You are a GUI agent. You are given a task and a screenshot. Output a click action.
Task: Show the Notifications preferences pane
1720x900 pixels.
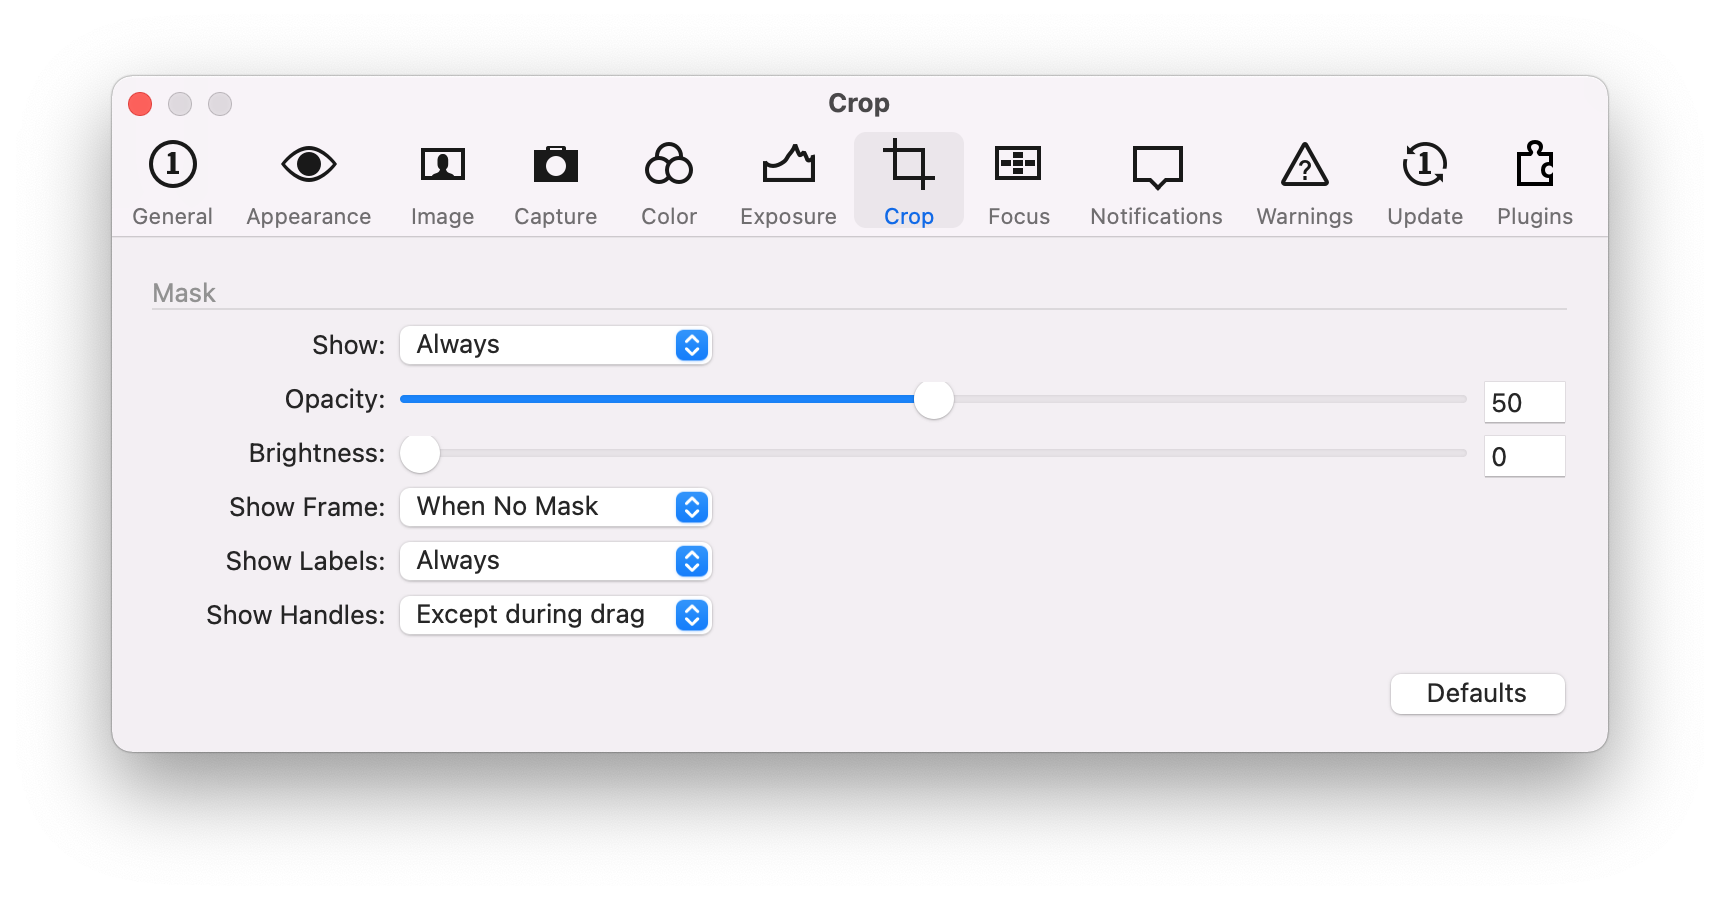point(1156,182)
